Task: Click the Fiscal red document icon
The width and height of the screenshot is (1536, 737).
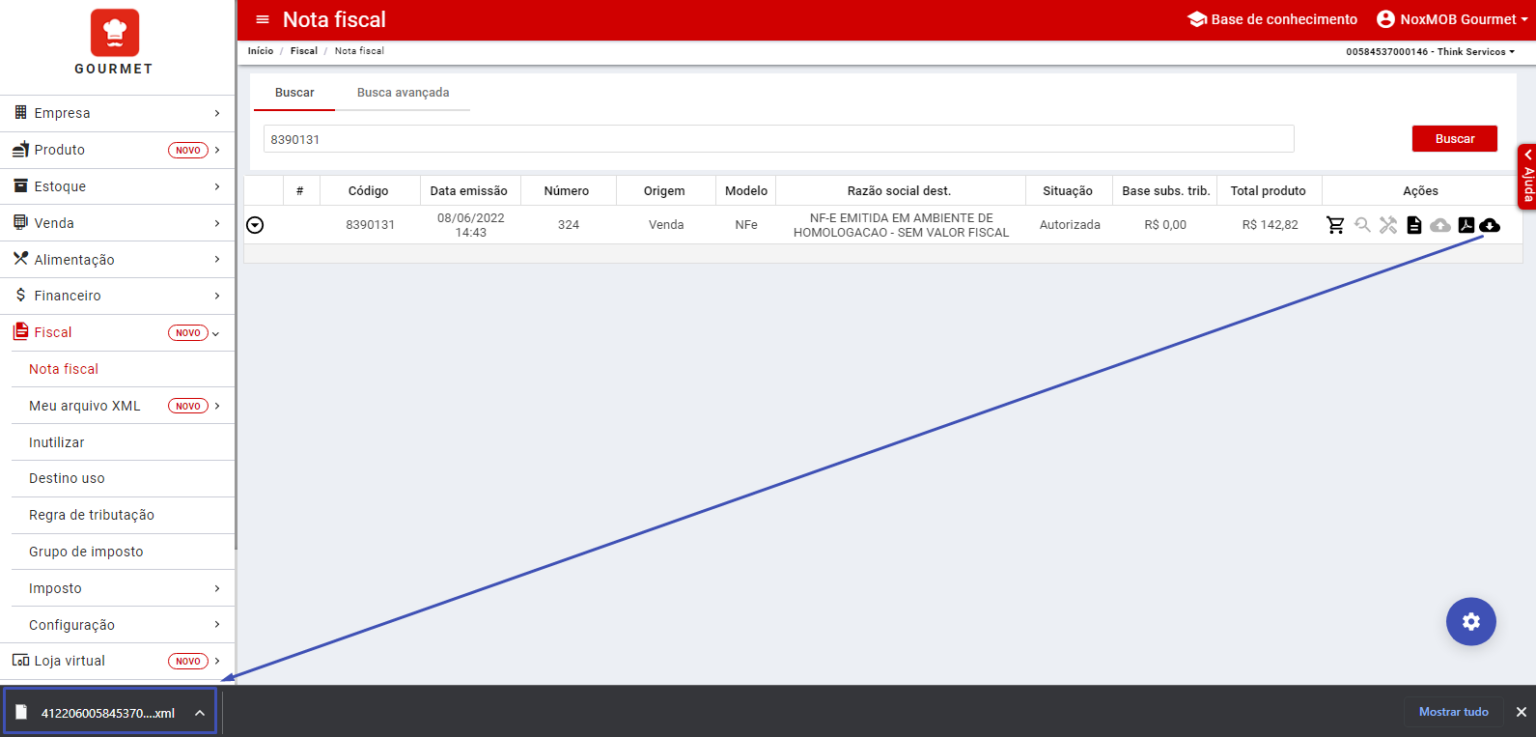Action: (x=20, y=332)
